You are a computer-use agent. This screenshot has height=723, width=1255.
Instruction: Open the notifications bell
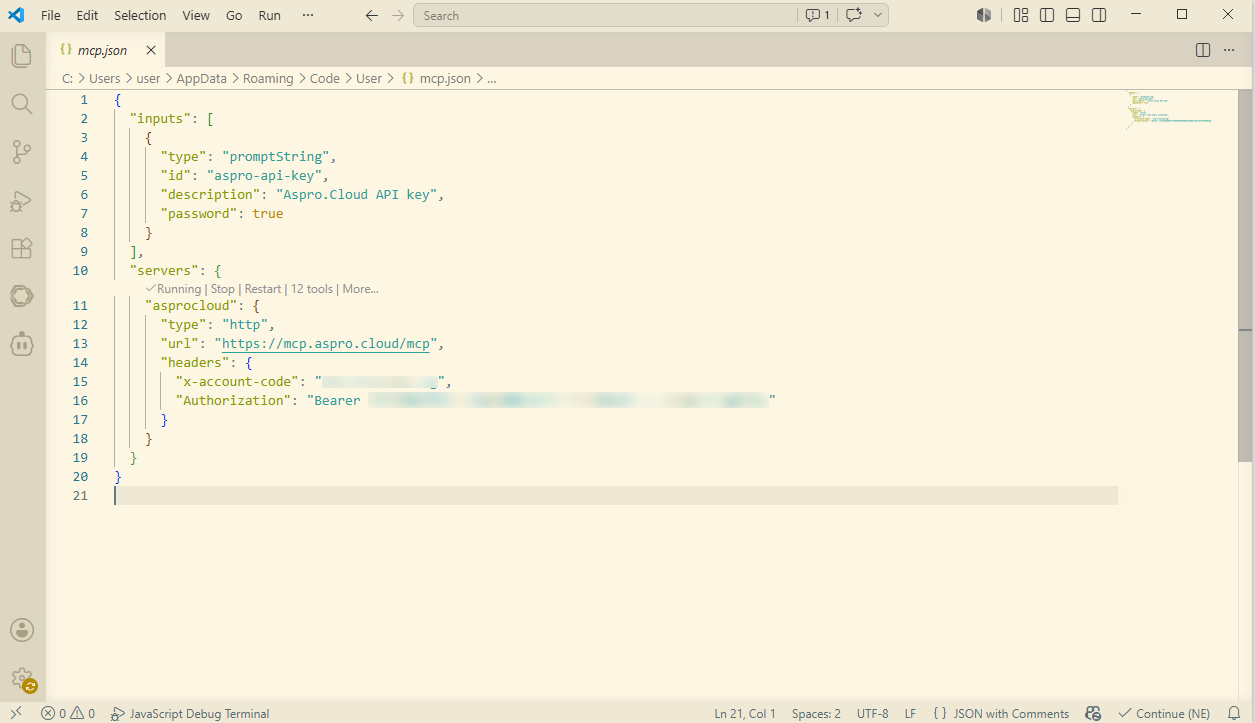(1234, 713)
